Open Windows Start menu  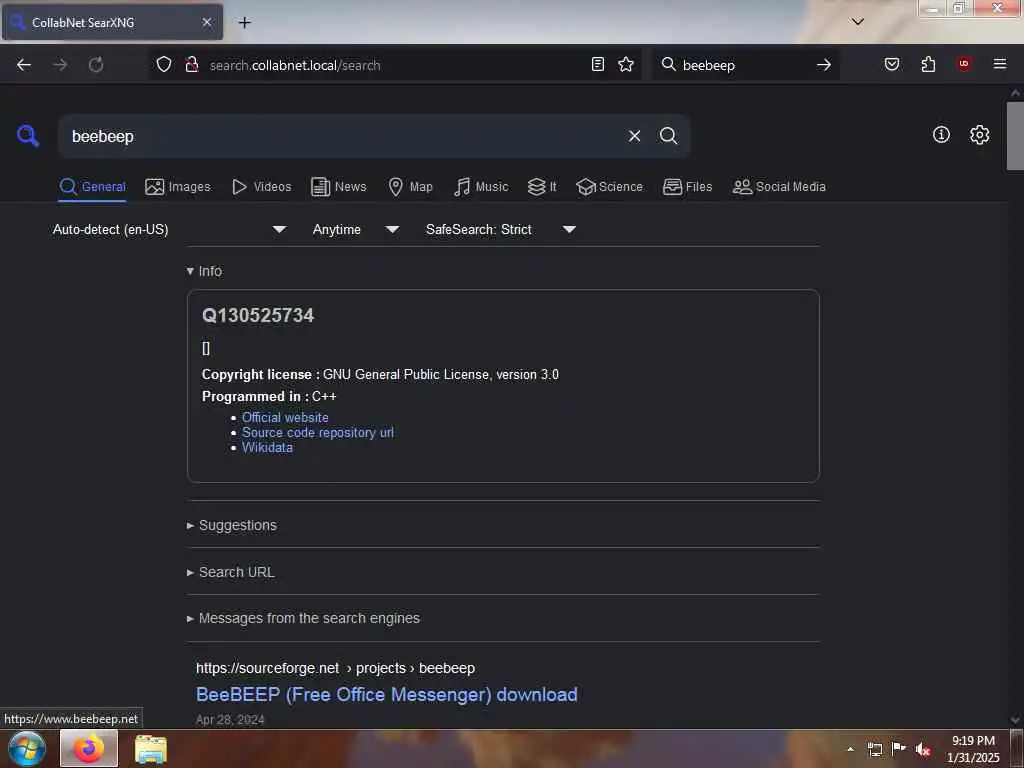[x=27, y=748]
